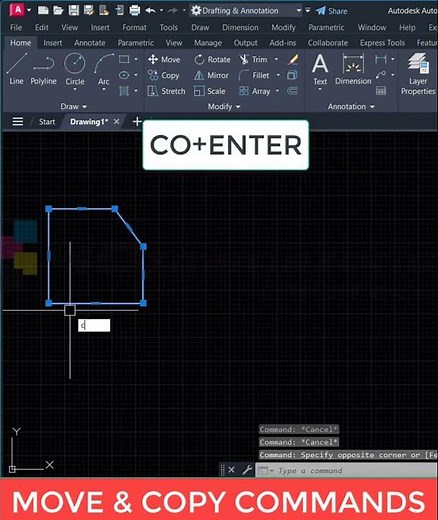This screenshot has width=438, height=520.
Task: Click the Offset icon in Modify panel
Action: (292, 91)
